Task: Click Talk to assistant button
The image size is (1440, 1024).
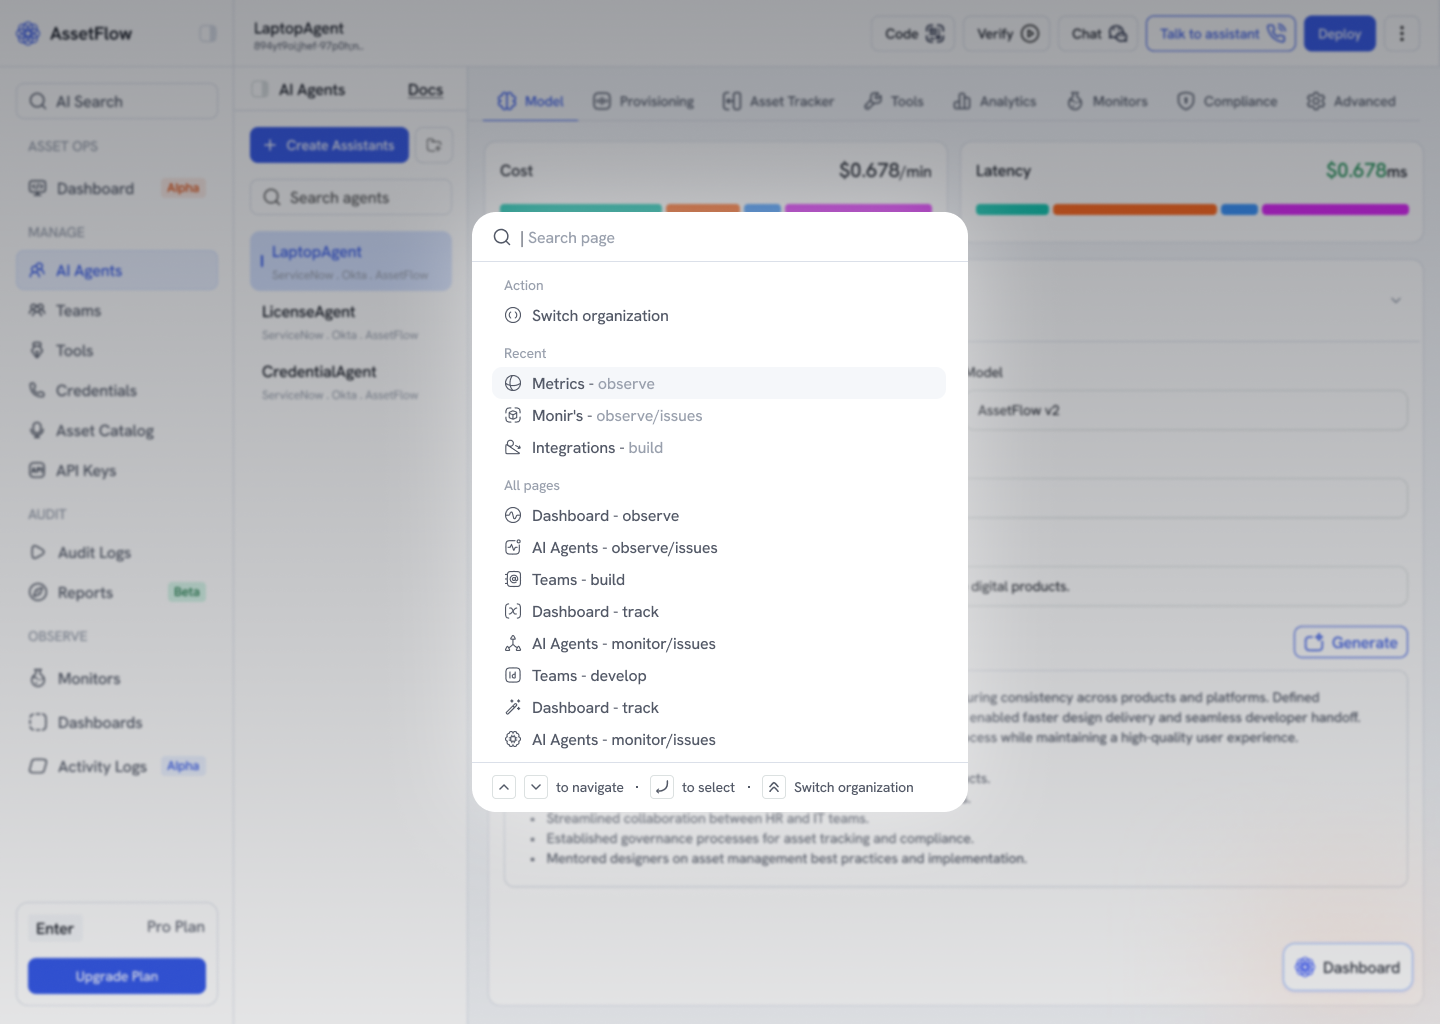Action: point(1221,34)
